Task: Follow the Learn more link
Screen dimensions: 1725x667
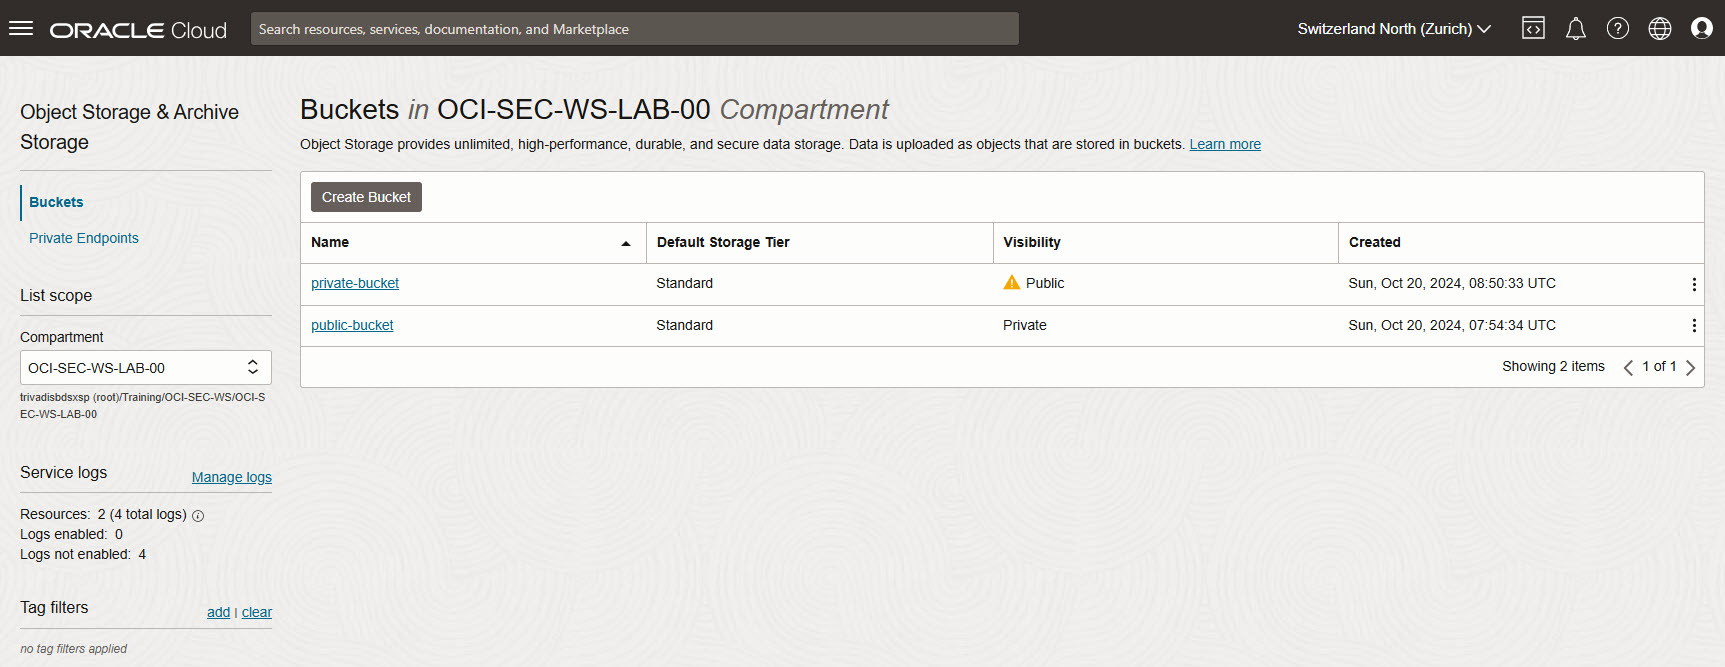Action: (1225, 144)
